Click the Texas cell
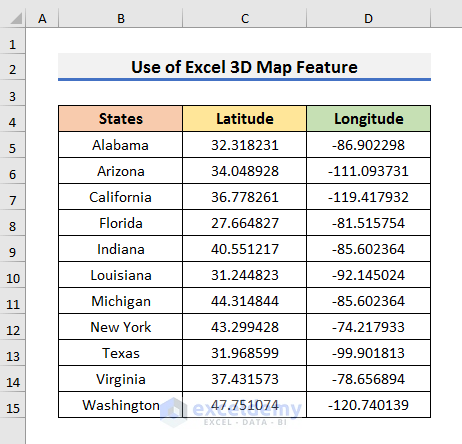This screenshot has width=462, height=444. pyautogui.click(x=121, y=353)
